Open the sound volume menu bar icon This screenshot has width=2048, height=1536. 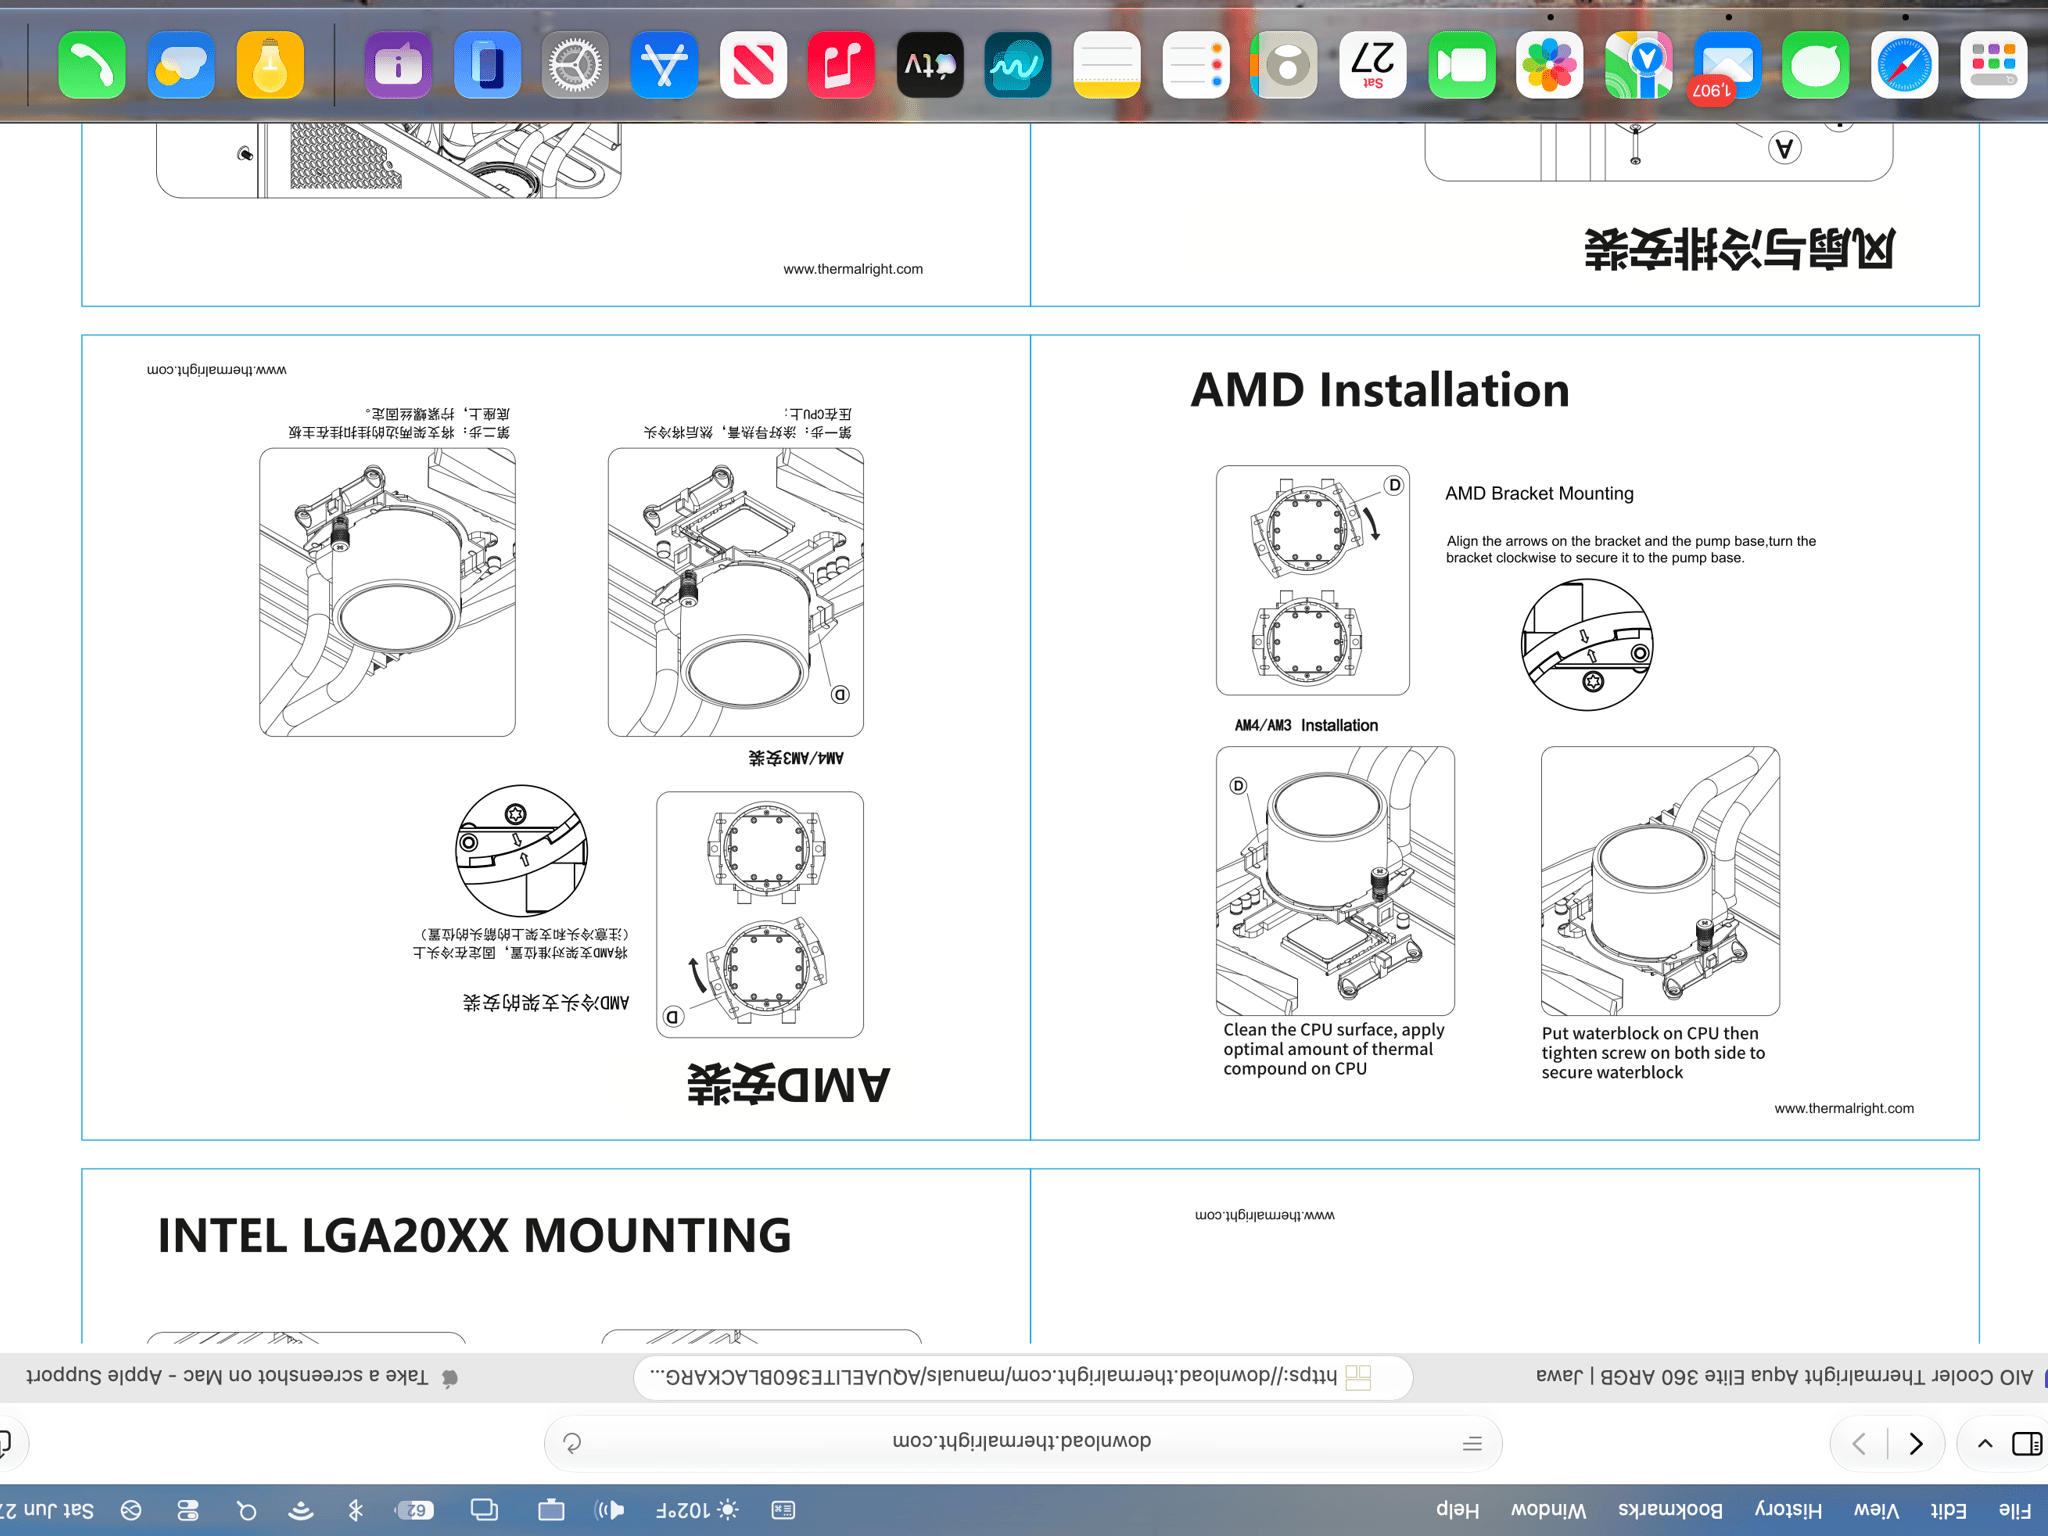[x=611, y=1510]
